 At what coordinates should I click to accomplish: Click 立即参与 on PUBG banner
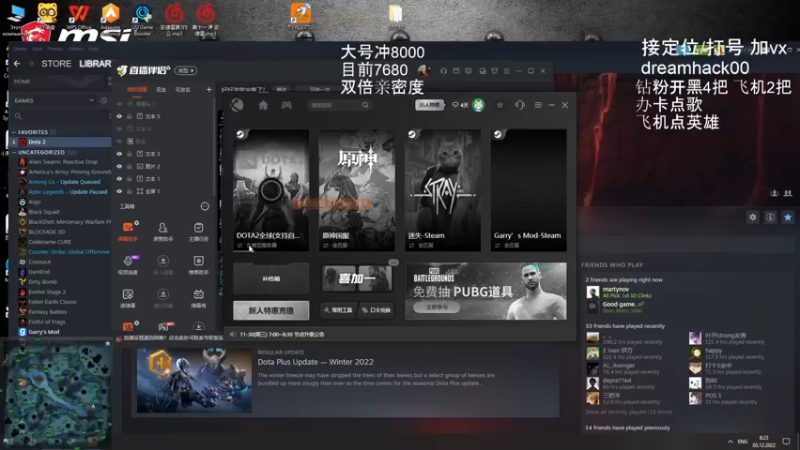(437, 307)
